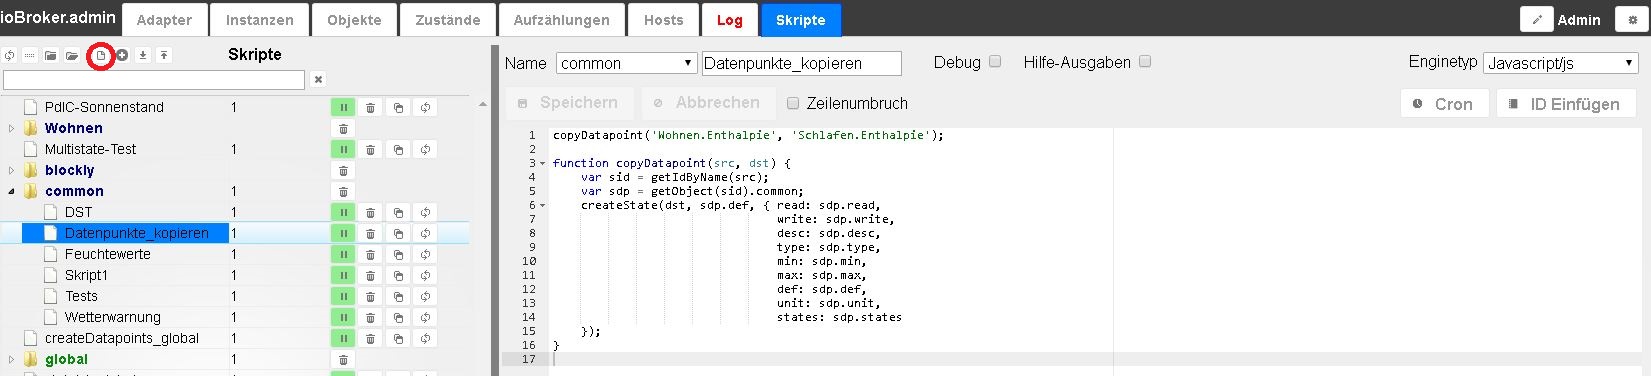The width and height of the screenshot is (1651, 376).
Task: Expand the blockly folder
Action: [11, 170]
